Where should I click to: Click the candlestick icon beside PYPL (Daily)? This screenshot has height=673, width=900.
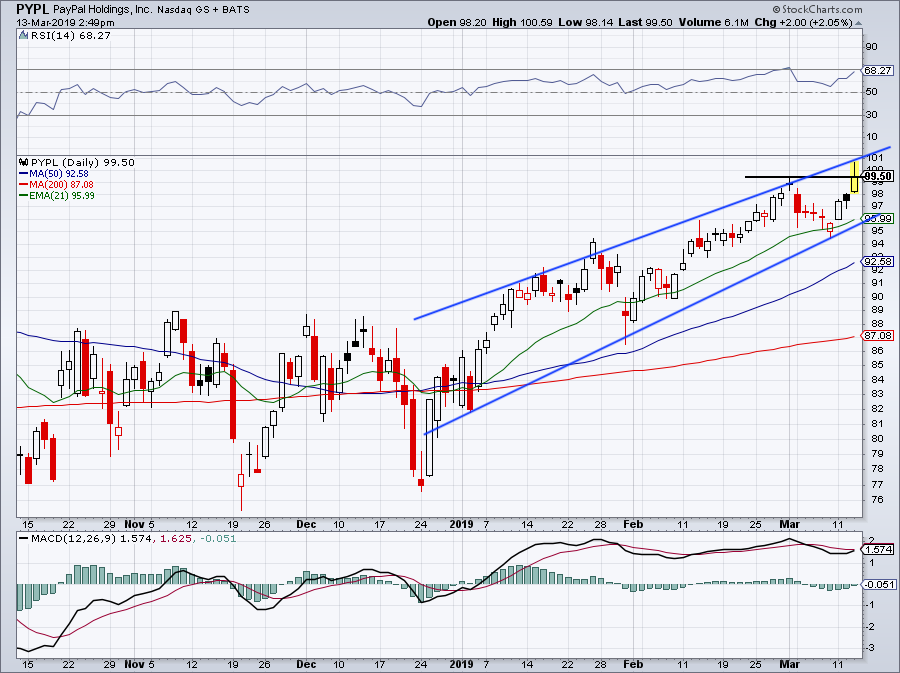24,162
